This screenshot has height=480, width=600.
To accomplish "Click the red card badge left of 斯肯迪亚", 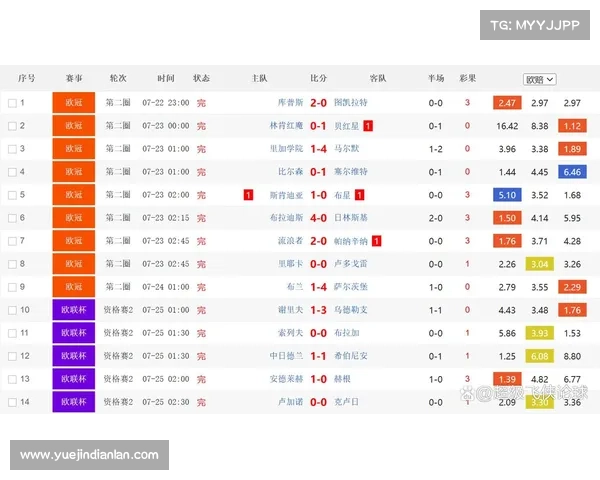I will click(x=248, y=195).
